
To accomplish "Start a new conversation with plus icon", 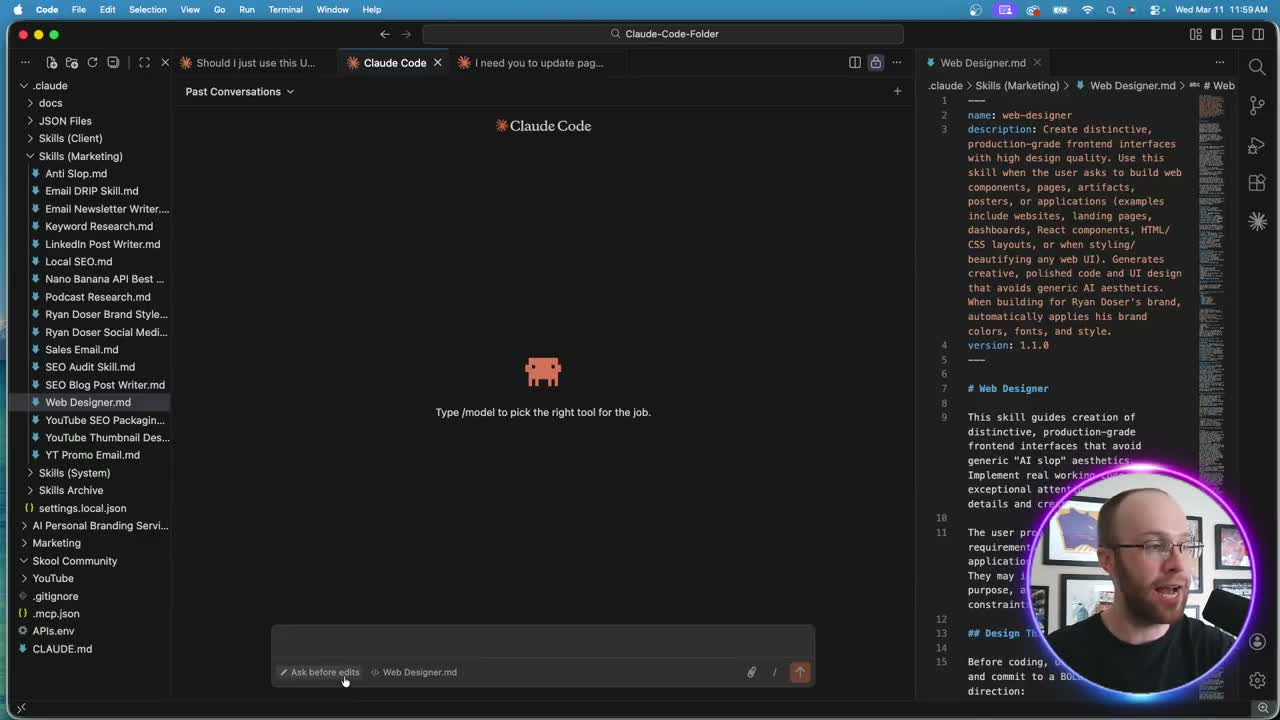I will (x=897, y=91).
